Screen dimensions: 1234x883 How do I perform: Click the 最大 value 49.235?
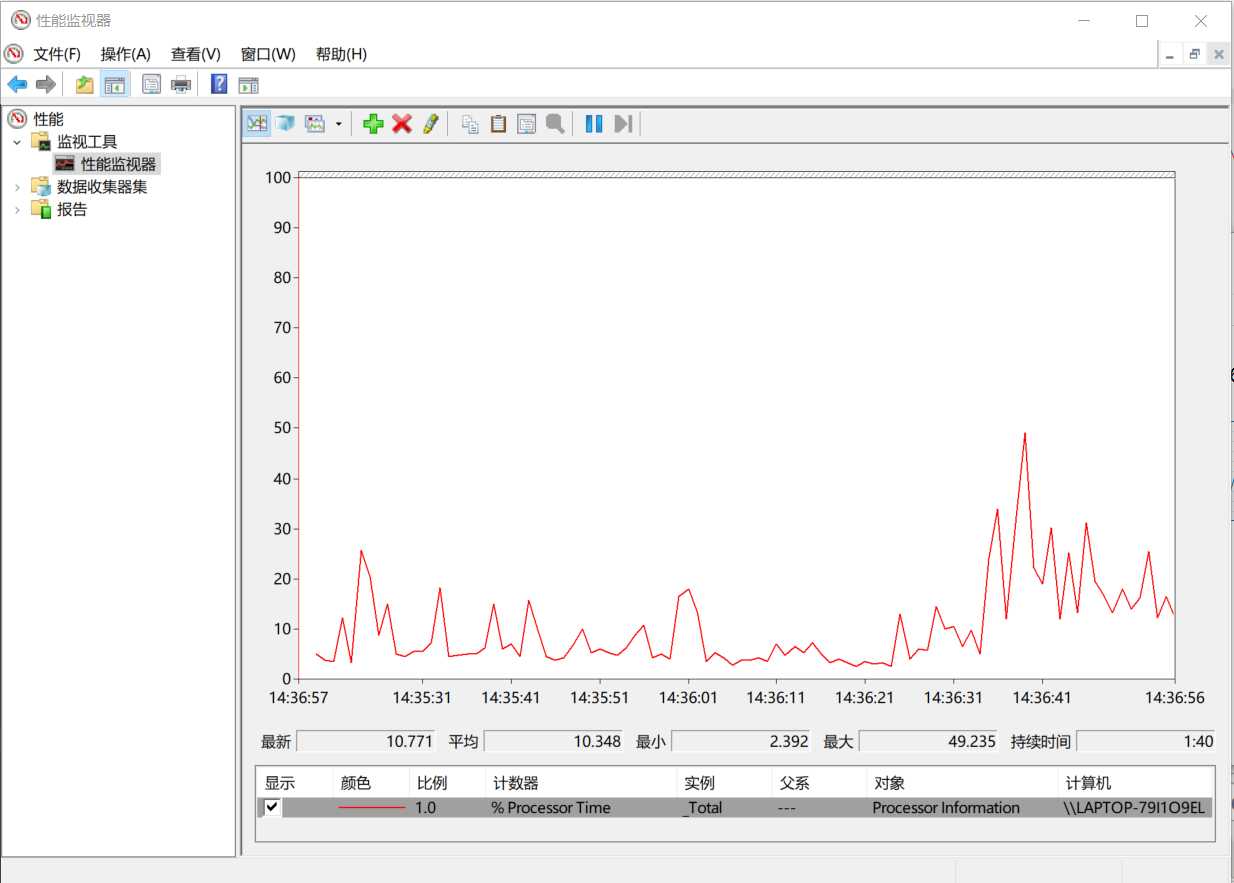[x=928, y=741]
